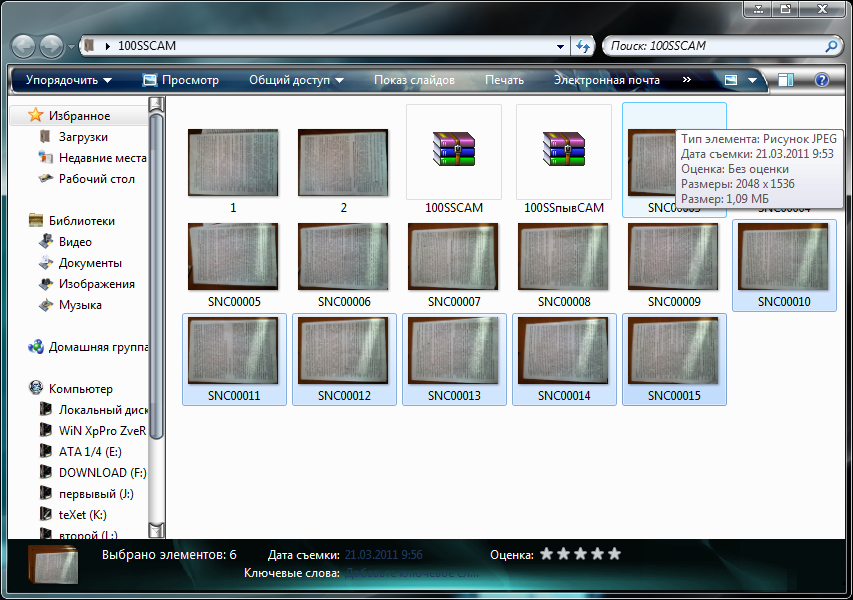
Task: Open the Локальный диск drive
Action: pos(103,410)
